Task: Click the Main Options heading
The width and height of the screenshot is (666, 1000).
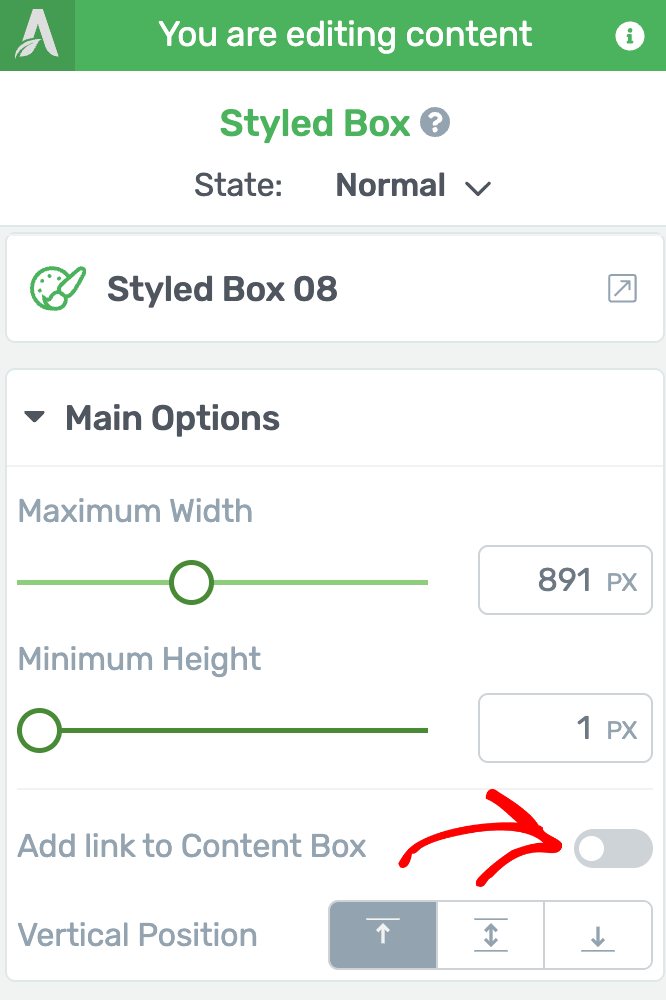Action: (x=172, y=418)
